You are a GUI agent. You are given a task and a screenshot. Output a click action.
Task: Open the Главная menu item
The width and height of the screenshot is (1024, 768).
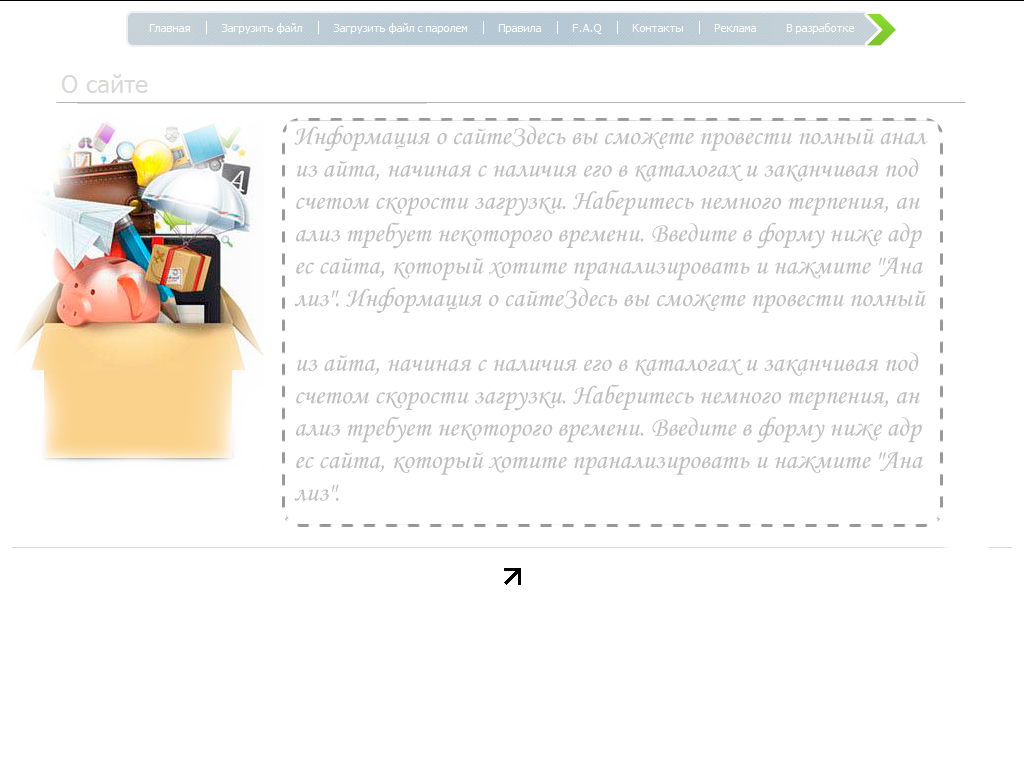(x=169, y=28)
